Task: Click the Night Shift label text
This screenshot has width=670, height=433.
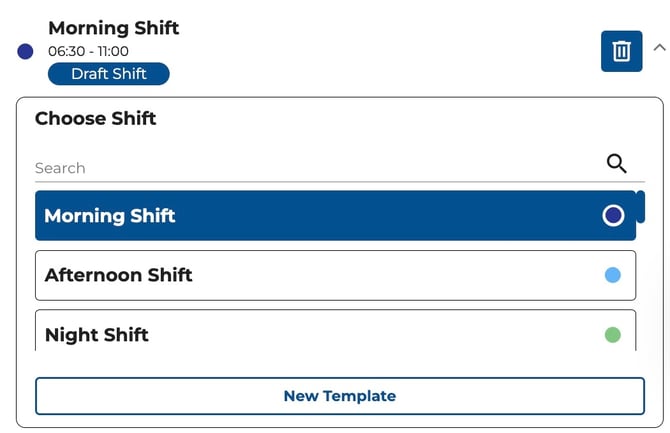Action: (97, 334)
